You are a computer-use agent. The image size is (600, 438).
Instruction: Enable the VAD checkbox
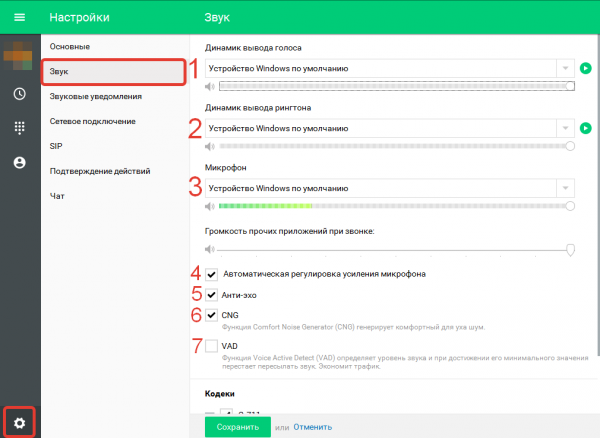pyautogui.click(x=211, y=346)
